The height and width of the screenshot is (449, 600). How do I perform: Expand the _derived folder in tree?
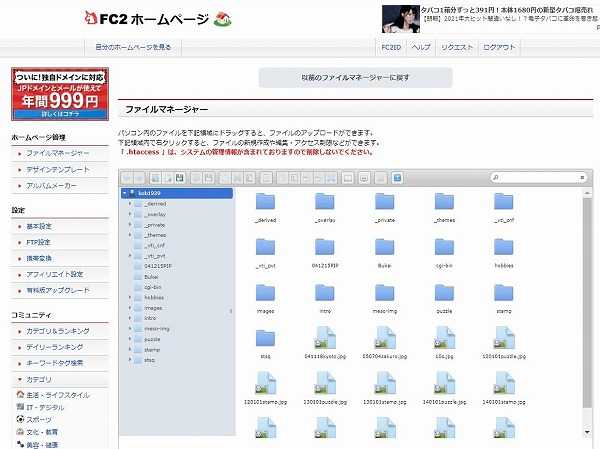click(x=129, y=203)
